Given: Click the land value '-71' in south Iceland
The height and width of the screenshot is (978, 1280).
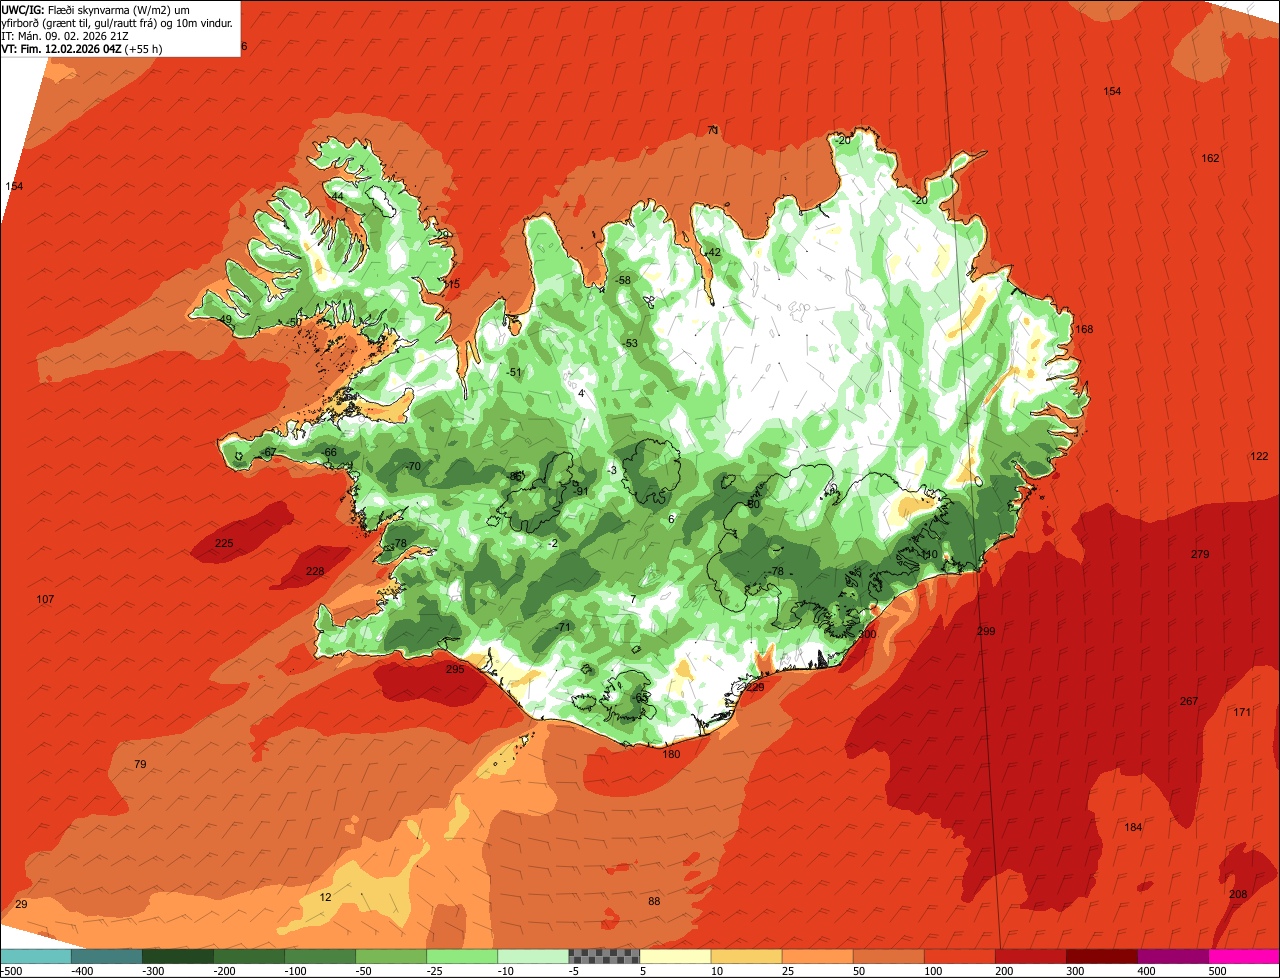Looking at the screenshot, I should tap(563, 627).
